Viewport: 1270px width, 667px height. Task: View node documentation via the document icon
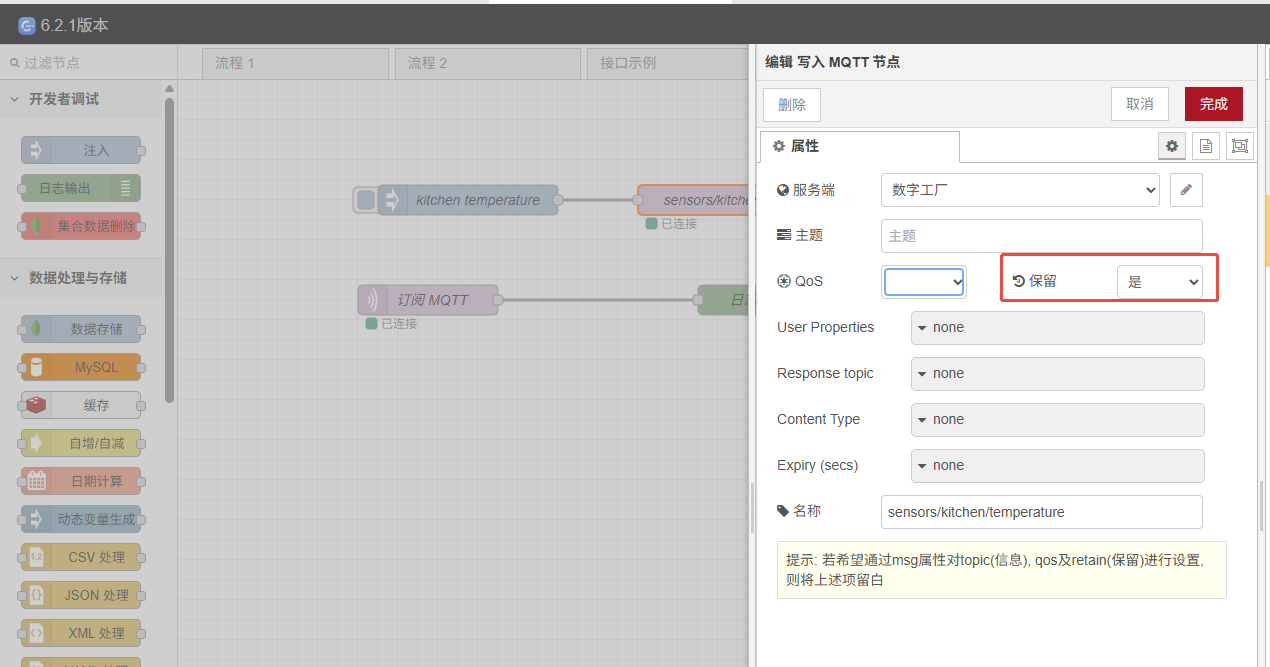(x=1205, y=145)
